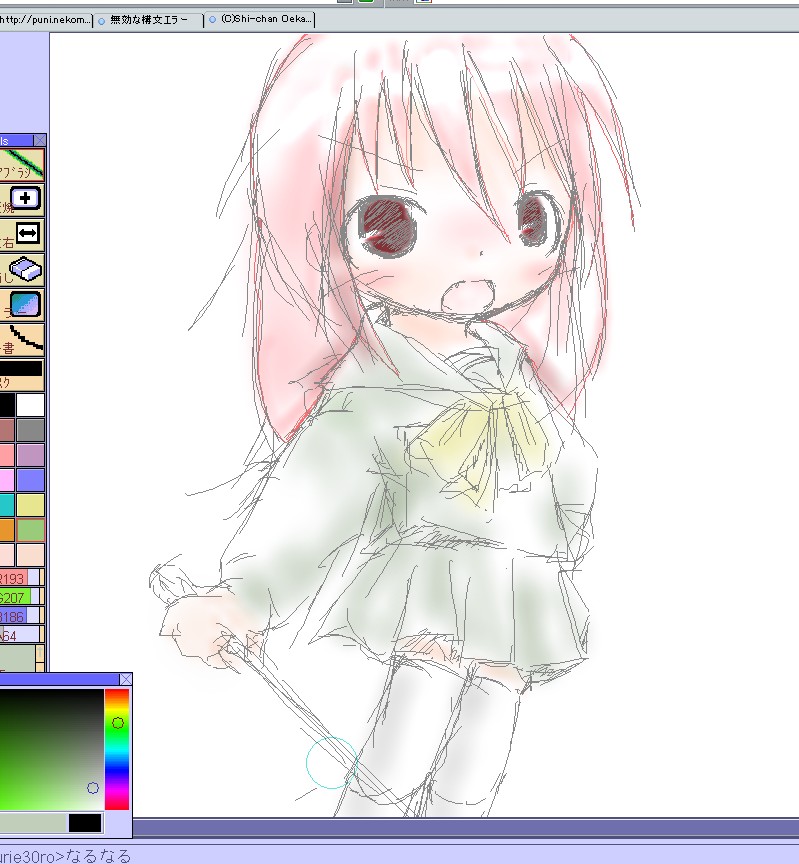The height and width of the screenshot is (864, 799).
Task: Select the airbrush tool with green stroke
Action: pos(22,164)
